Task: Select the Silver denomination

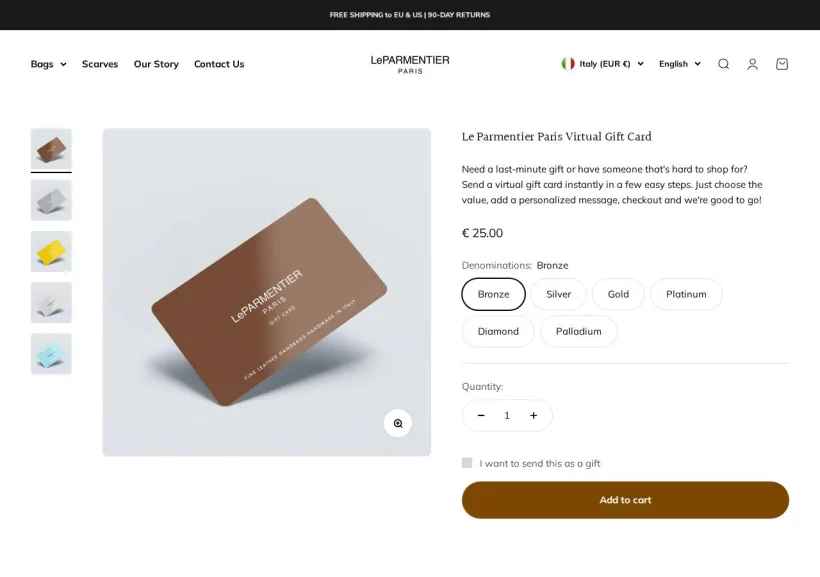Action: pos(559,294)
